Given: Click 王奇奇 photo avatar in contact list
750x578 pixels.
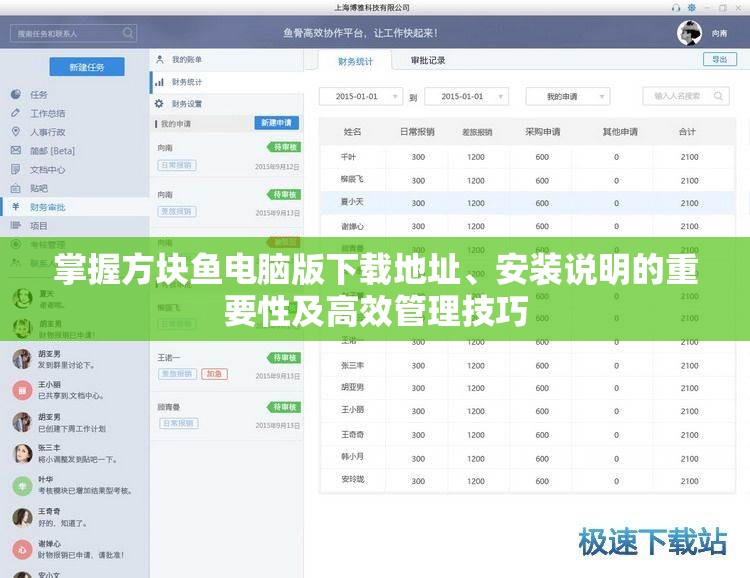Looking at the screenshot, I should click(x=22, y=518).
